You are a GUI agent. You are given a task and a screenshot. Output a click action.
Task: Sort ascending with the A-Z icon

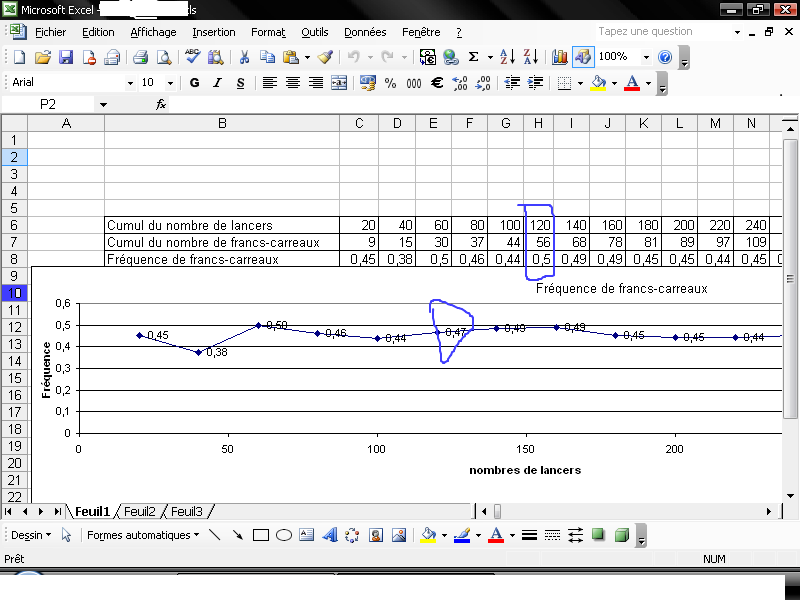pyautogui.click(x=506, y=57)
